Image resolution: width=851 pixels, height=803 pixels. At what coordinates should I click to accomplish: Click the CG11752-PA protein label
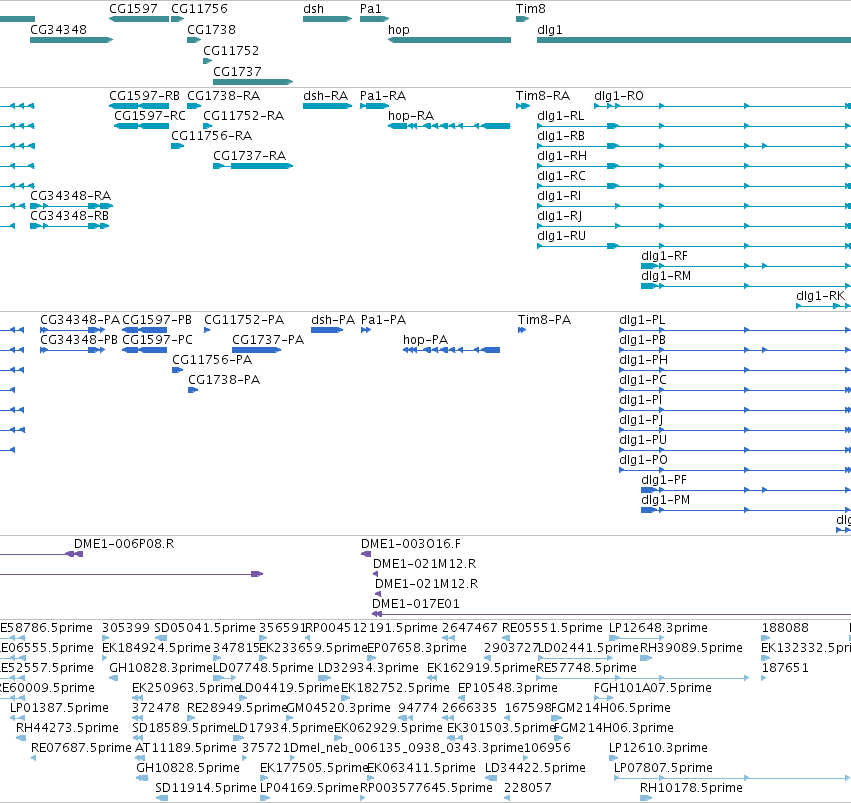pos(244,320)
